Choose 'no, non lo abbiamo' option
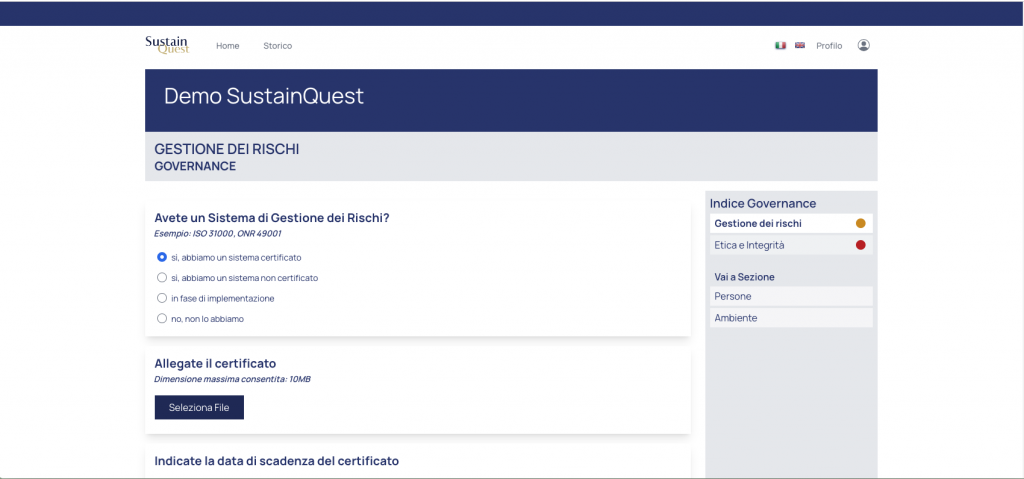The width and height of the screenshot is (1024, 479). tap(162, 319)
